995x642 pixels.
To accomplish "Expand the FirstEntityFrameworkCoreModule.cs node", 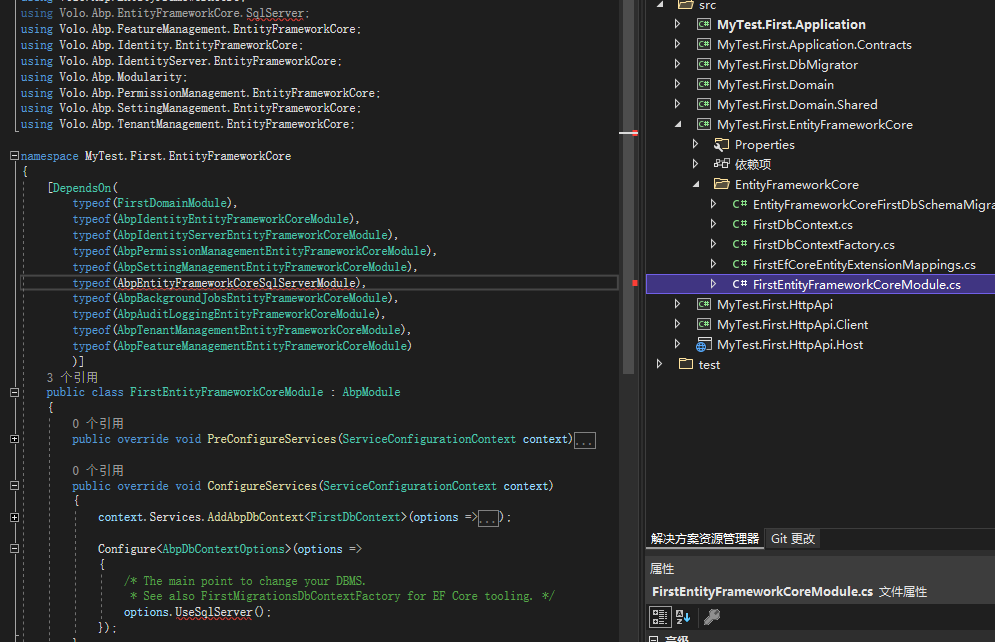I will pyautogui.click(x=713, y=284).
